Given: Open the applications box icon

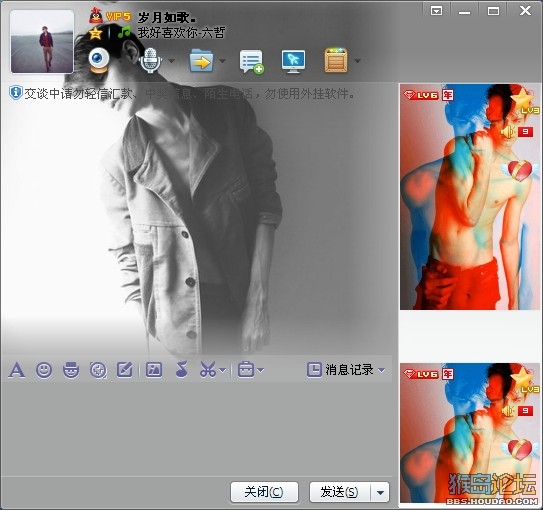Looking at the screenshot, I should pos(336,61).
